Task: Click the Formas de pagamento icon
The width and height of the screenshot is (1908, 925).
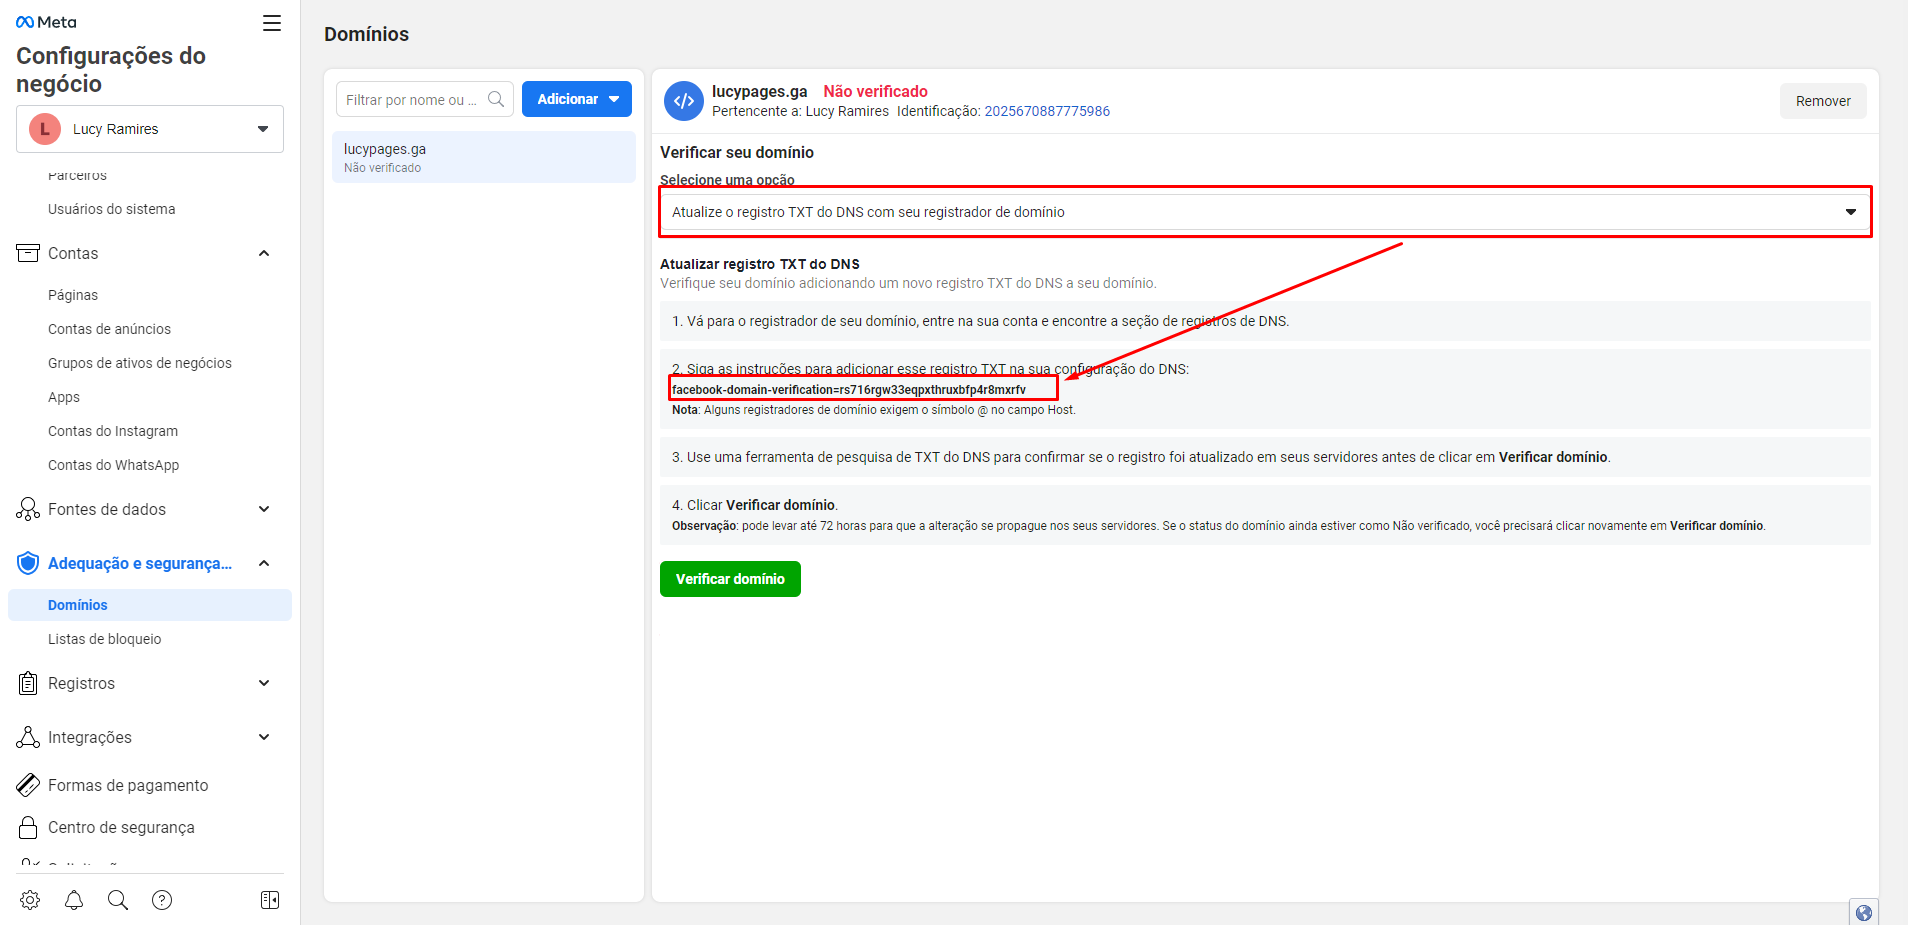Action: [x=28, y=785]
